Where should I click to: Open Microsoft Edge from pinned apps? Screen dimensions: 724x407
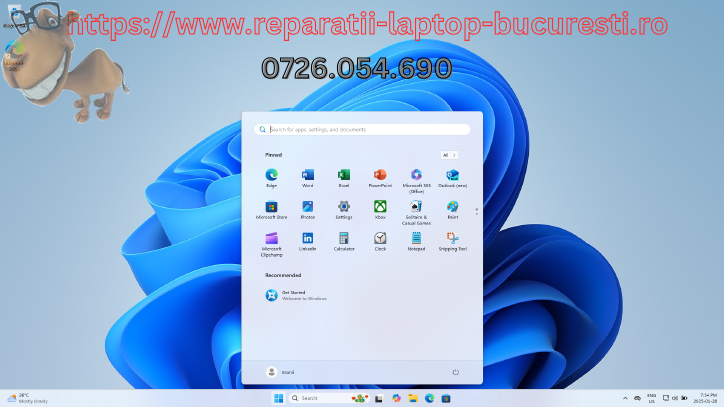coord(271,176)
